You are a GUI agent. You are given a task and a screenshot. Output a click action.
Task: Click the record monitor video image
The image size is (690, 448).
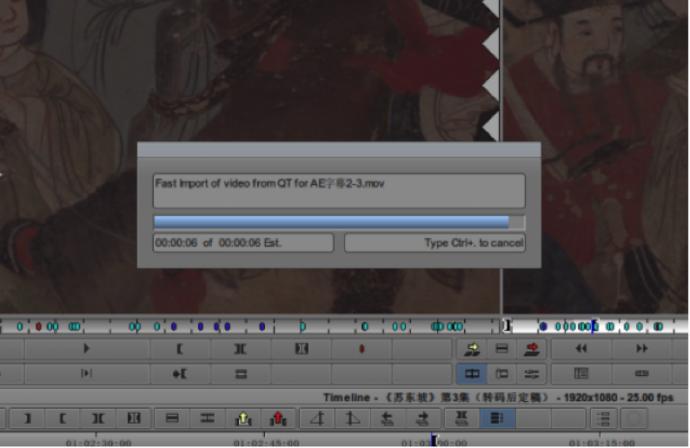(x=596, y=157)
